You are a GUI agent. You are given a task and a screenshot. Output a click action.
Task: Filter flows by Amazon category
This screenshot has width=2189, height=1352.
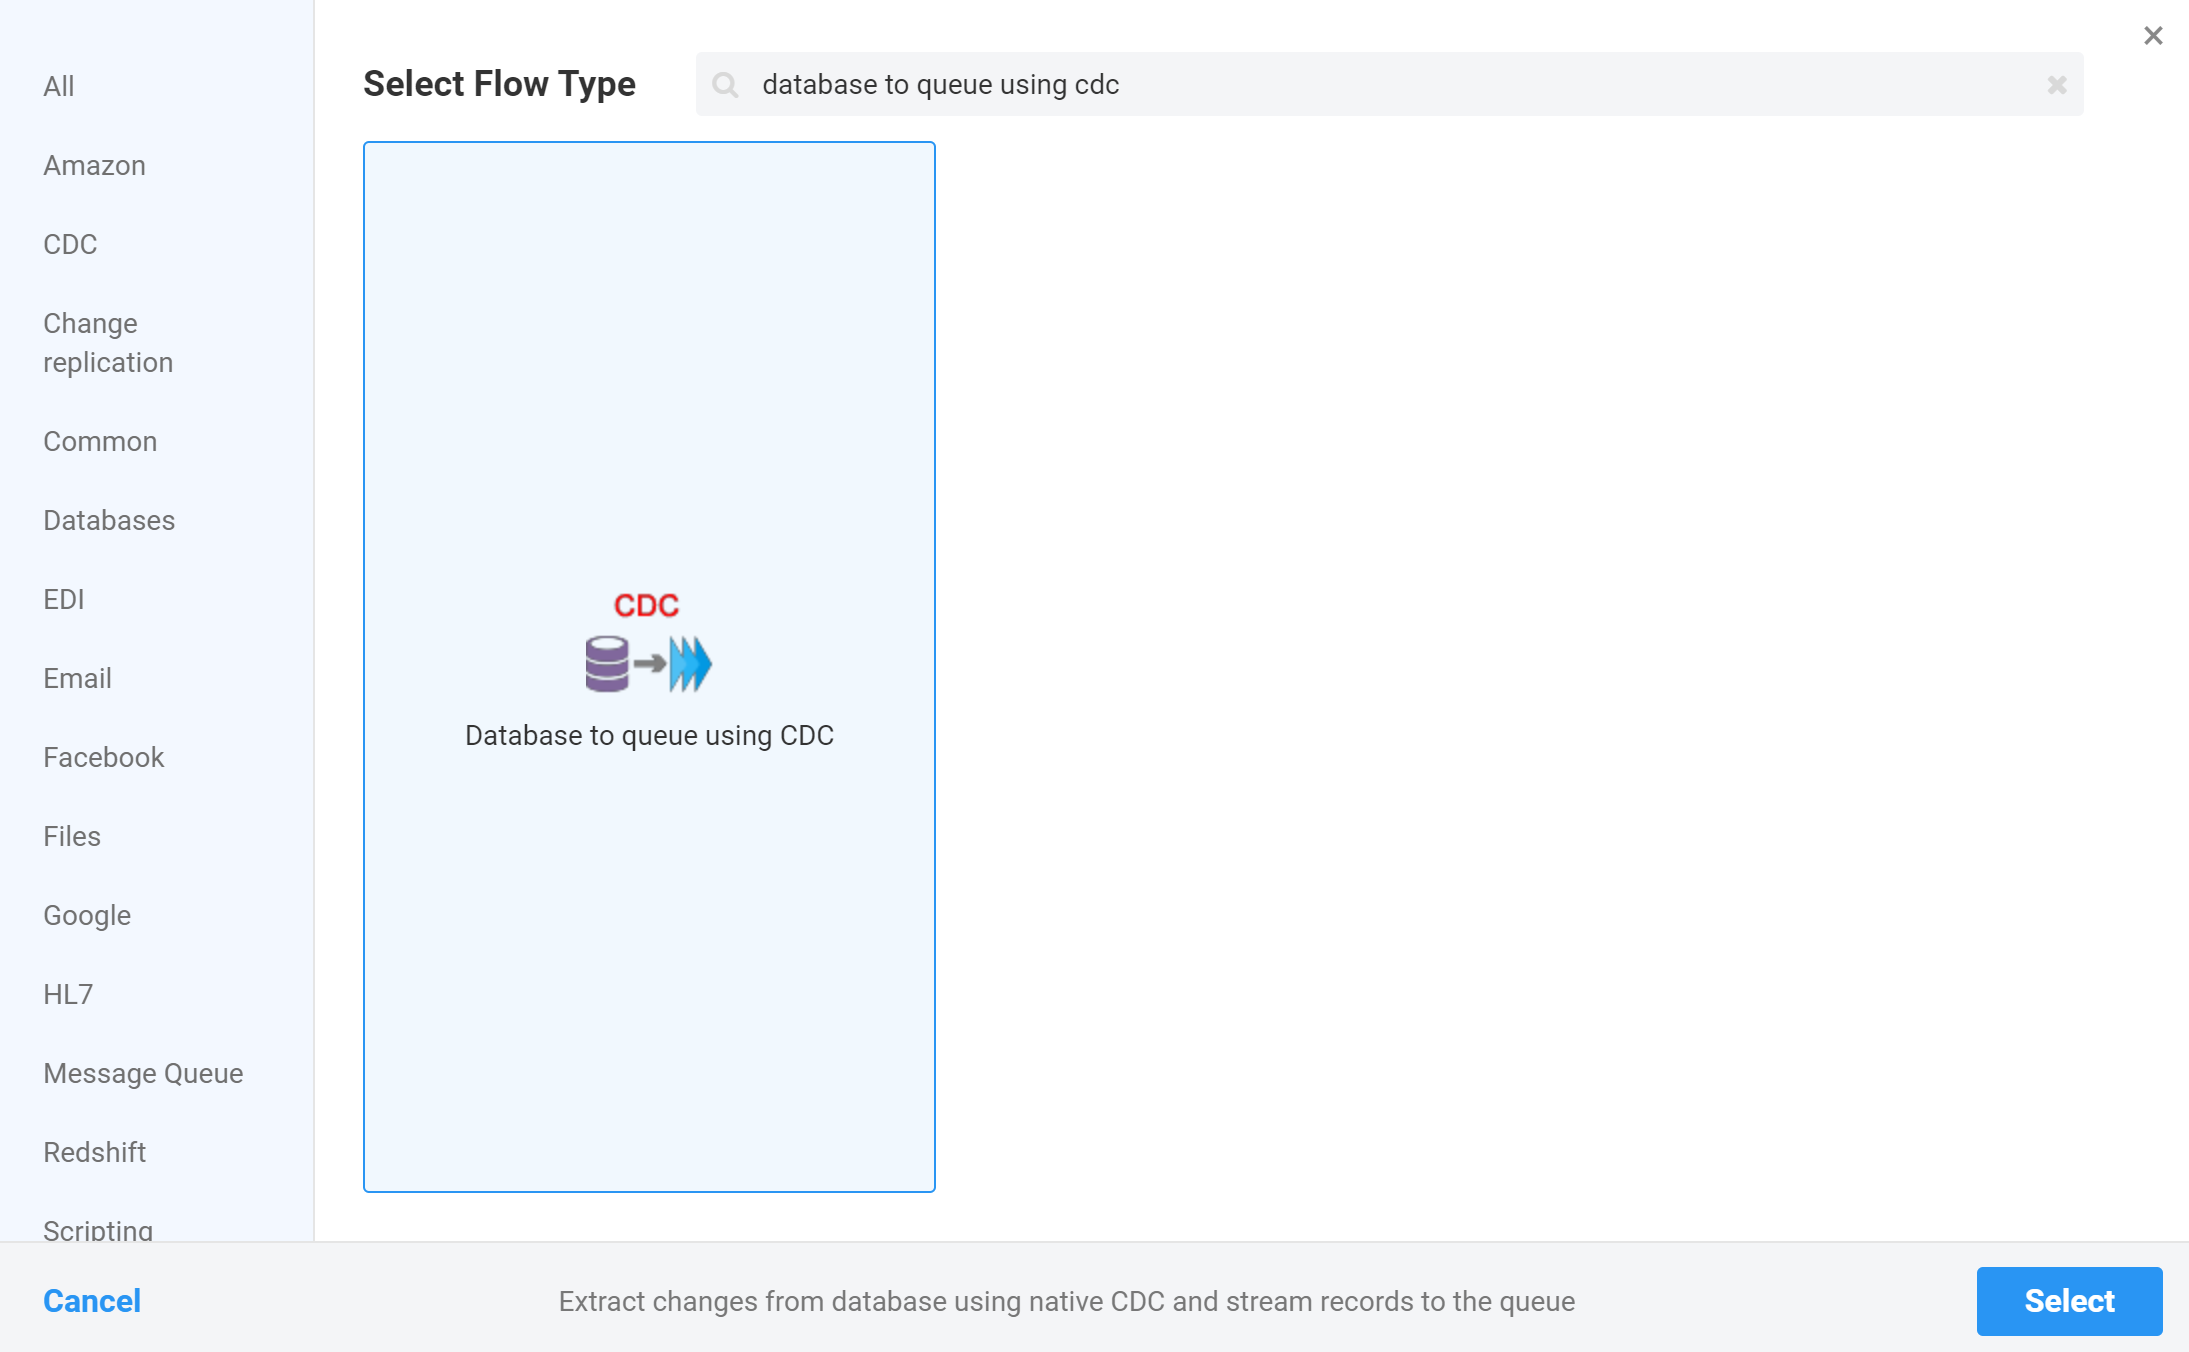coord(94,165)
